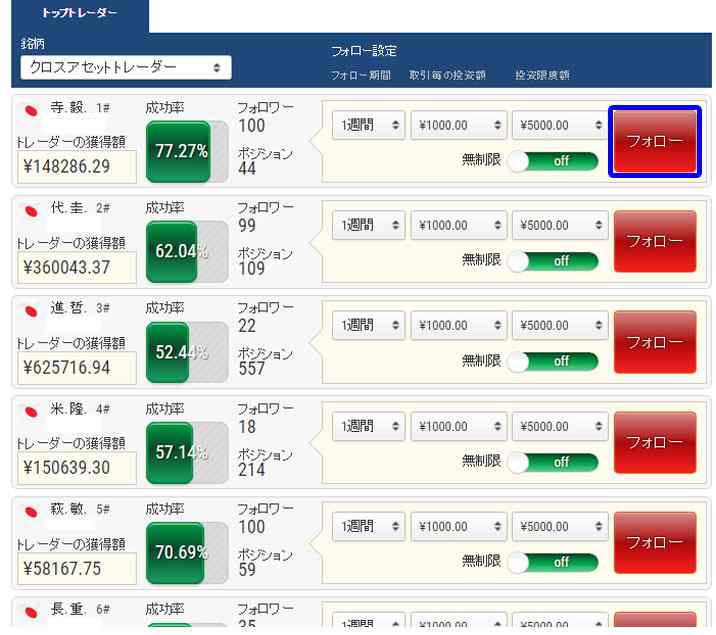Click the 52.44% success rate bar

(187, 352)
